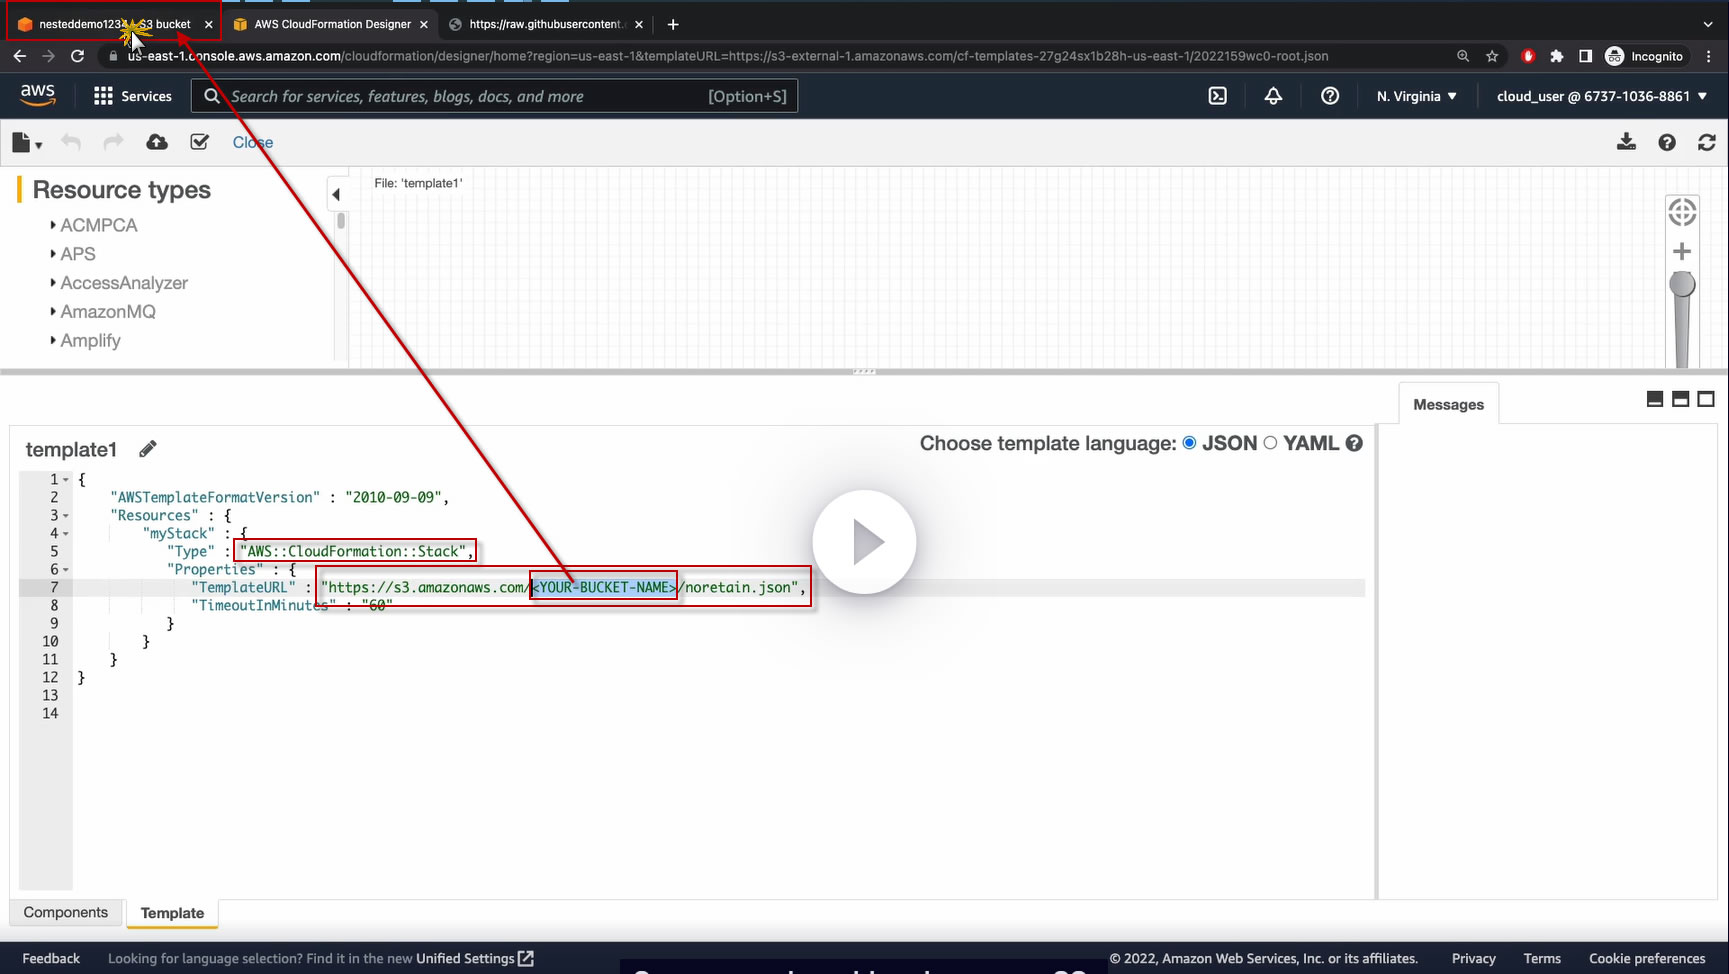Click the browser zoom magnifier icon

tap(1463, 56)
